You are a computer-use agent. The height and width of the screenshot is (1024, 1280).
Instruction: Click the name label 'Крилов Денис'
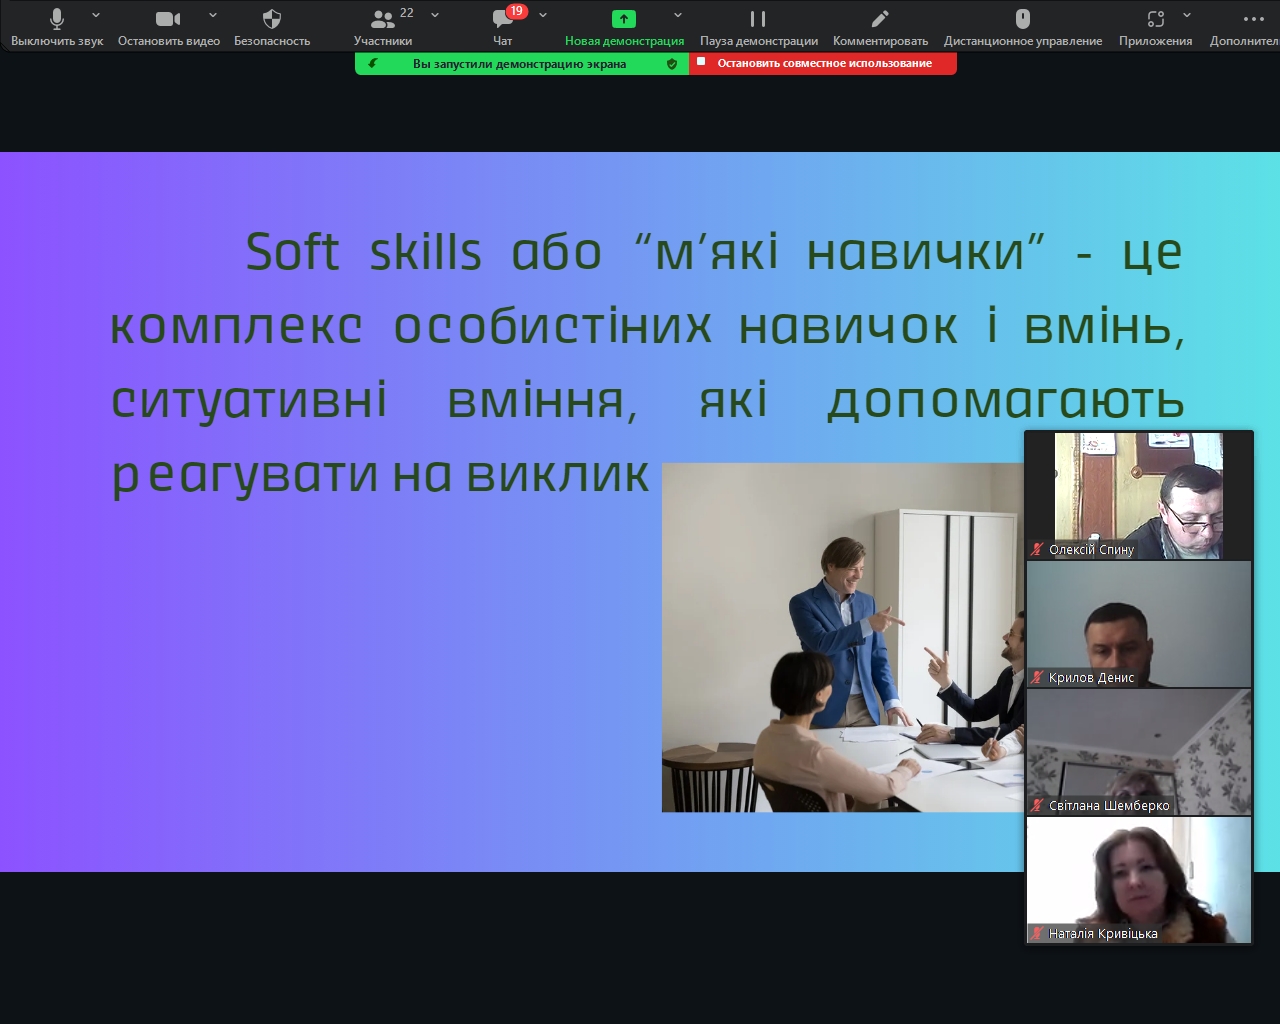pos(1091,677)
